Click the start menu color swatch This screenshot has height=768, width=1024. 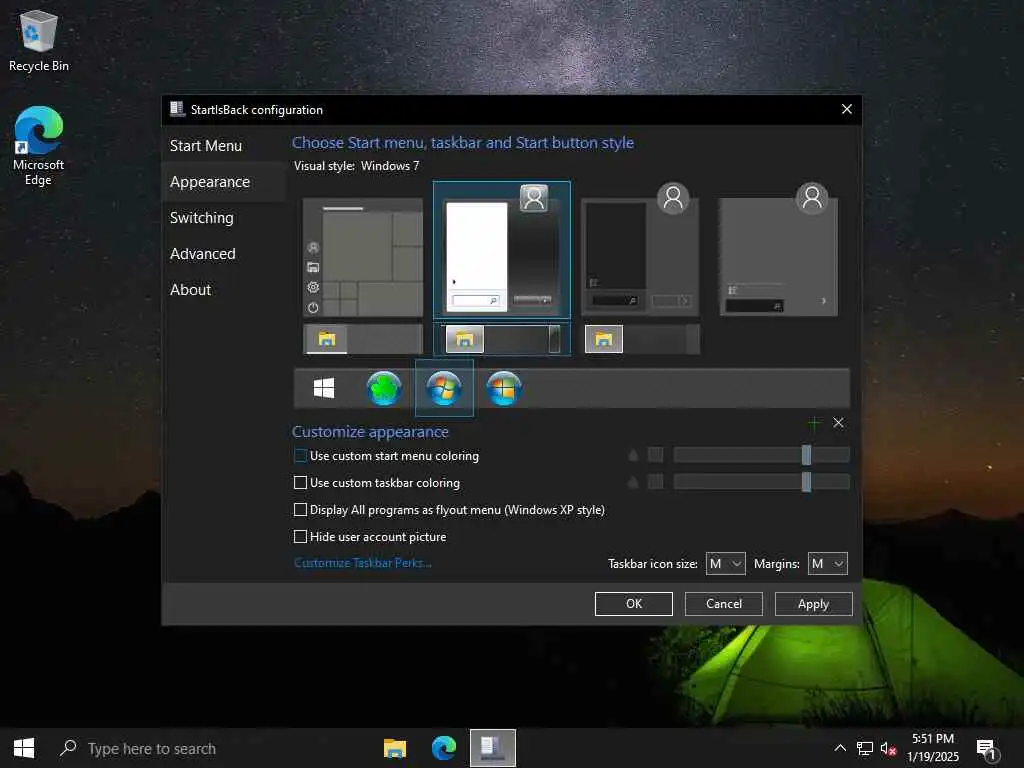click(x=655, y=455)
